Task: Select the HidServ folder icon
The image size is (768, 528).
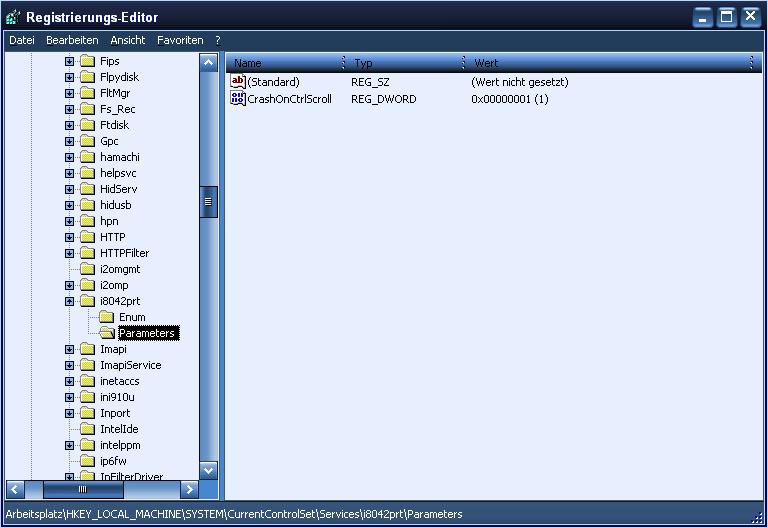Action: tap(87, 189)
